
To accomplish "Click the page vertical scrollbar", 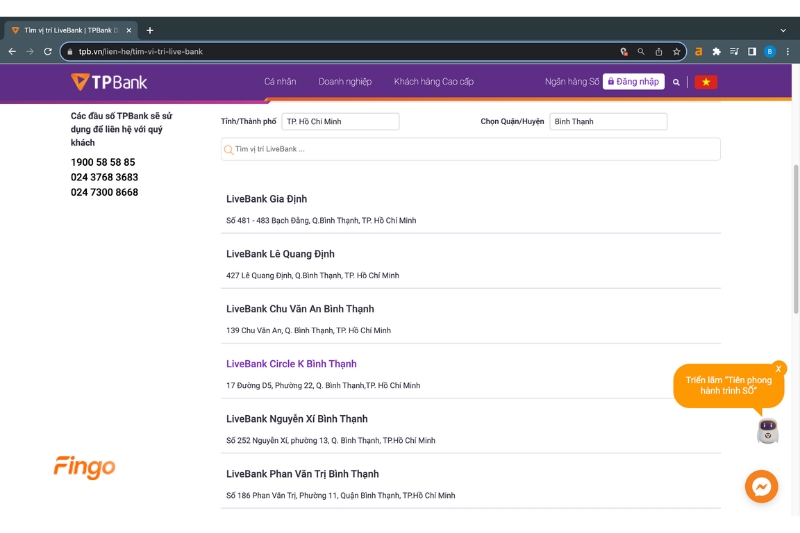I will (795, 239).
